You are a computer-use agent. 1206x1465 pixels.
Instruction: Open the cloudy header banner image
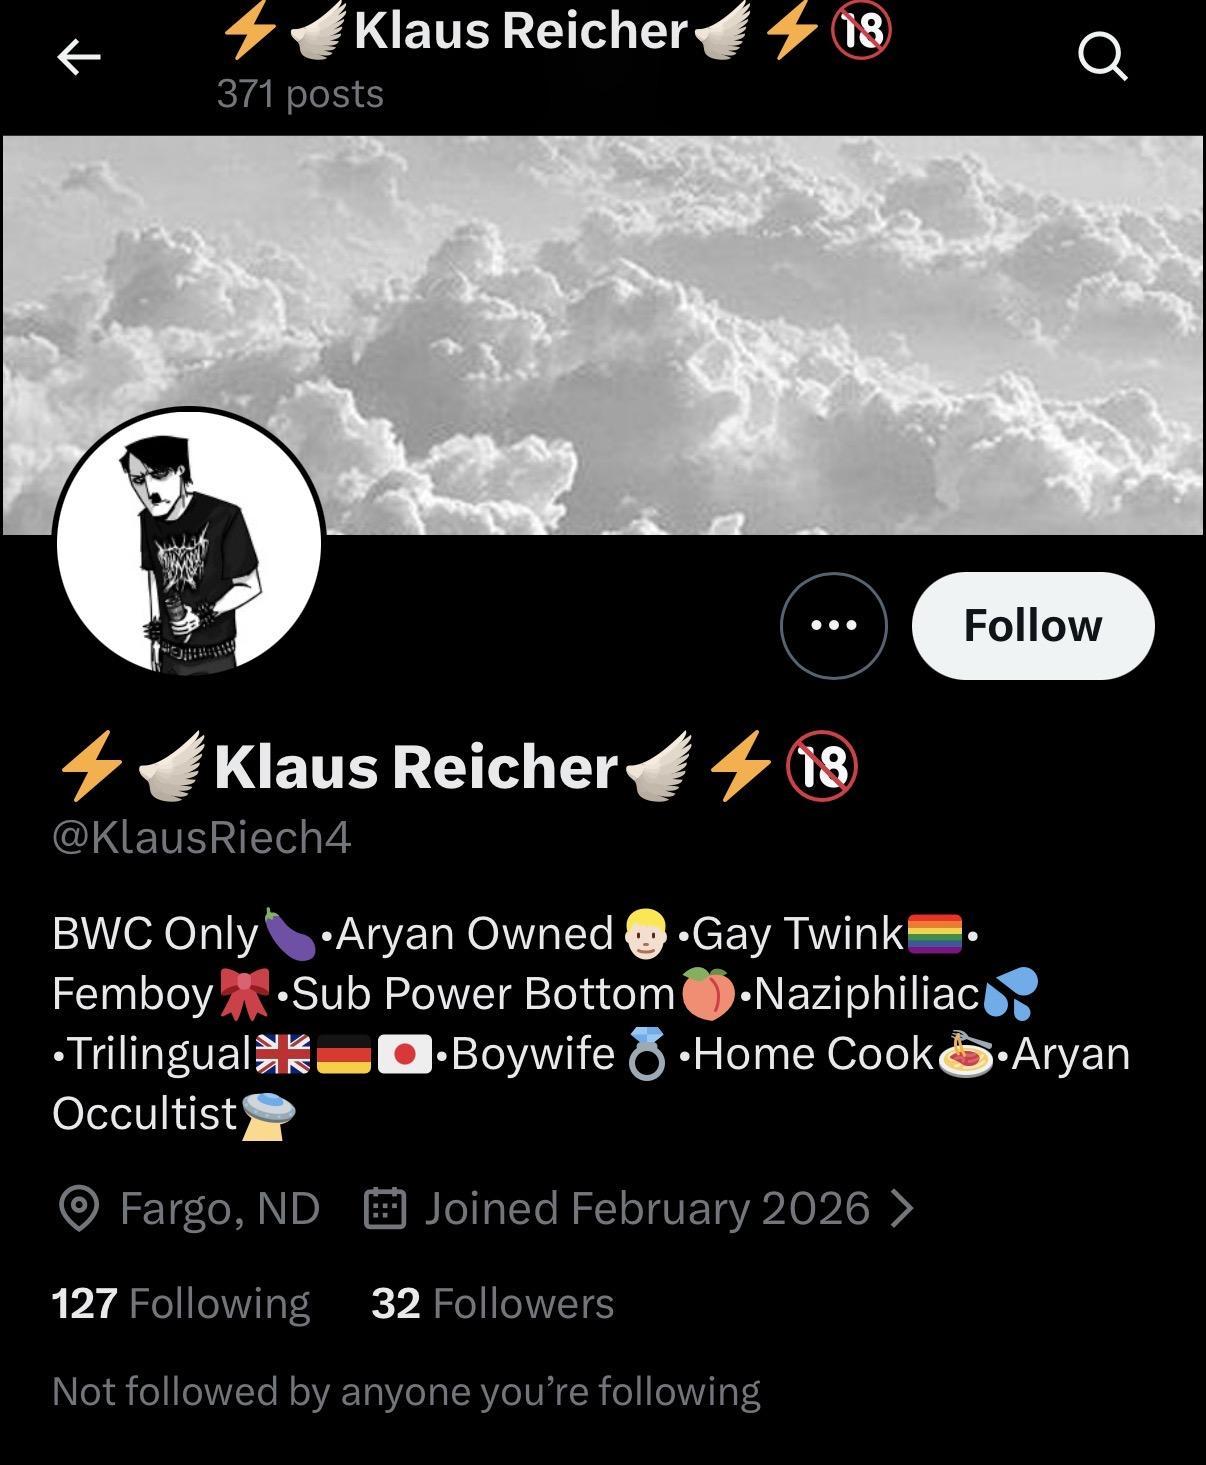pyautogui.click(x=603, y=335)
